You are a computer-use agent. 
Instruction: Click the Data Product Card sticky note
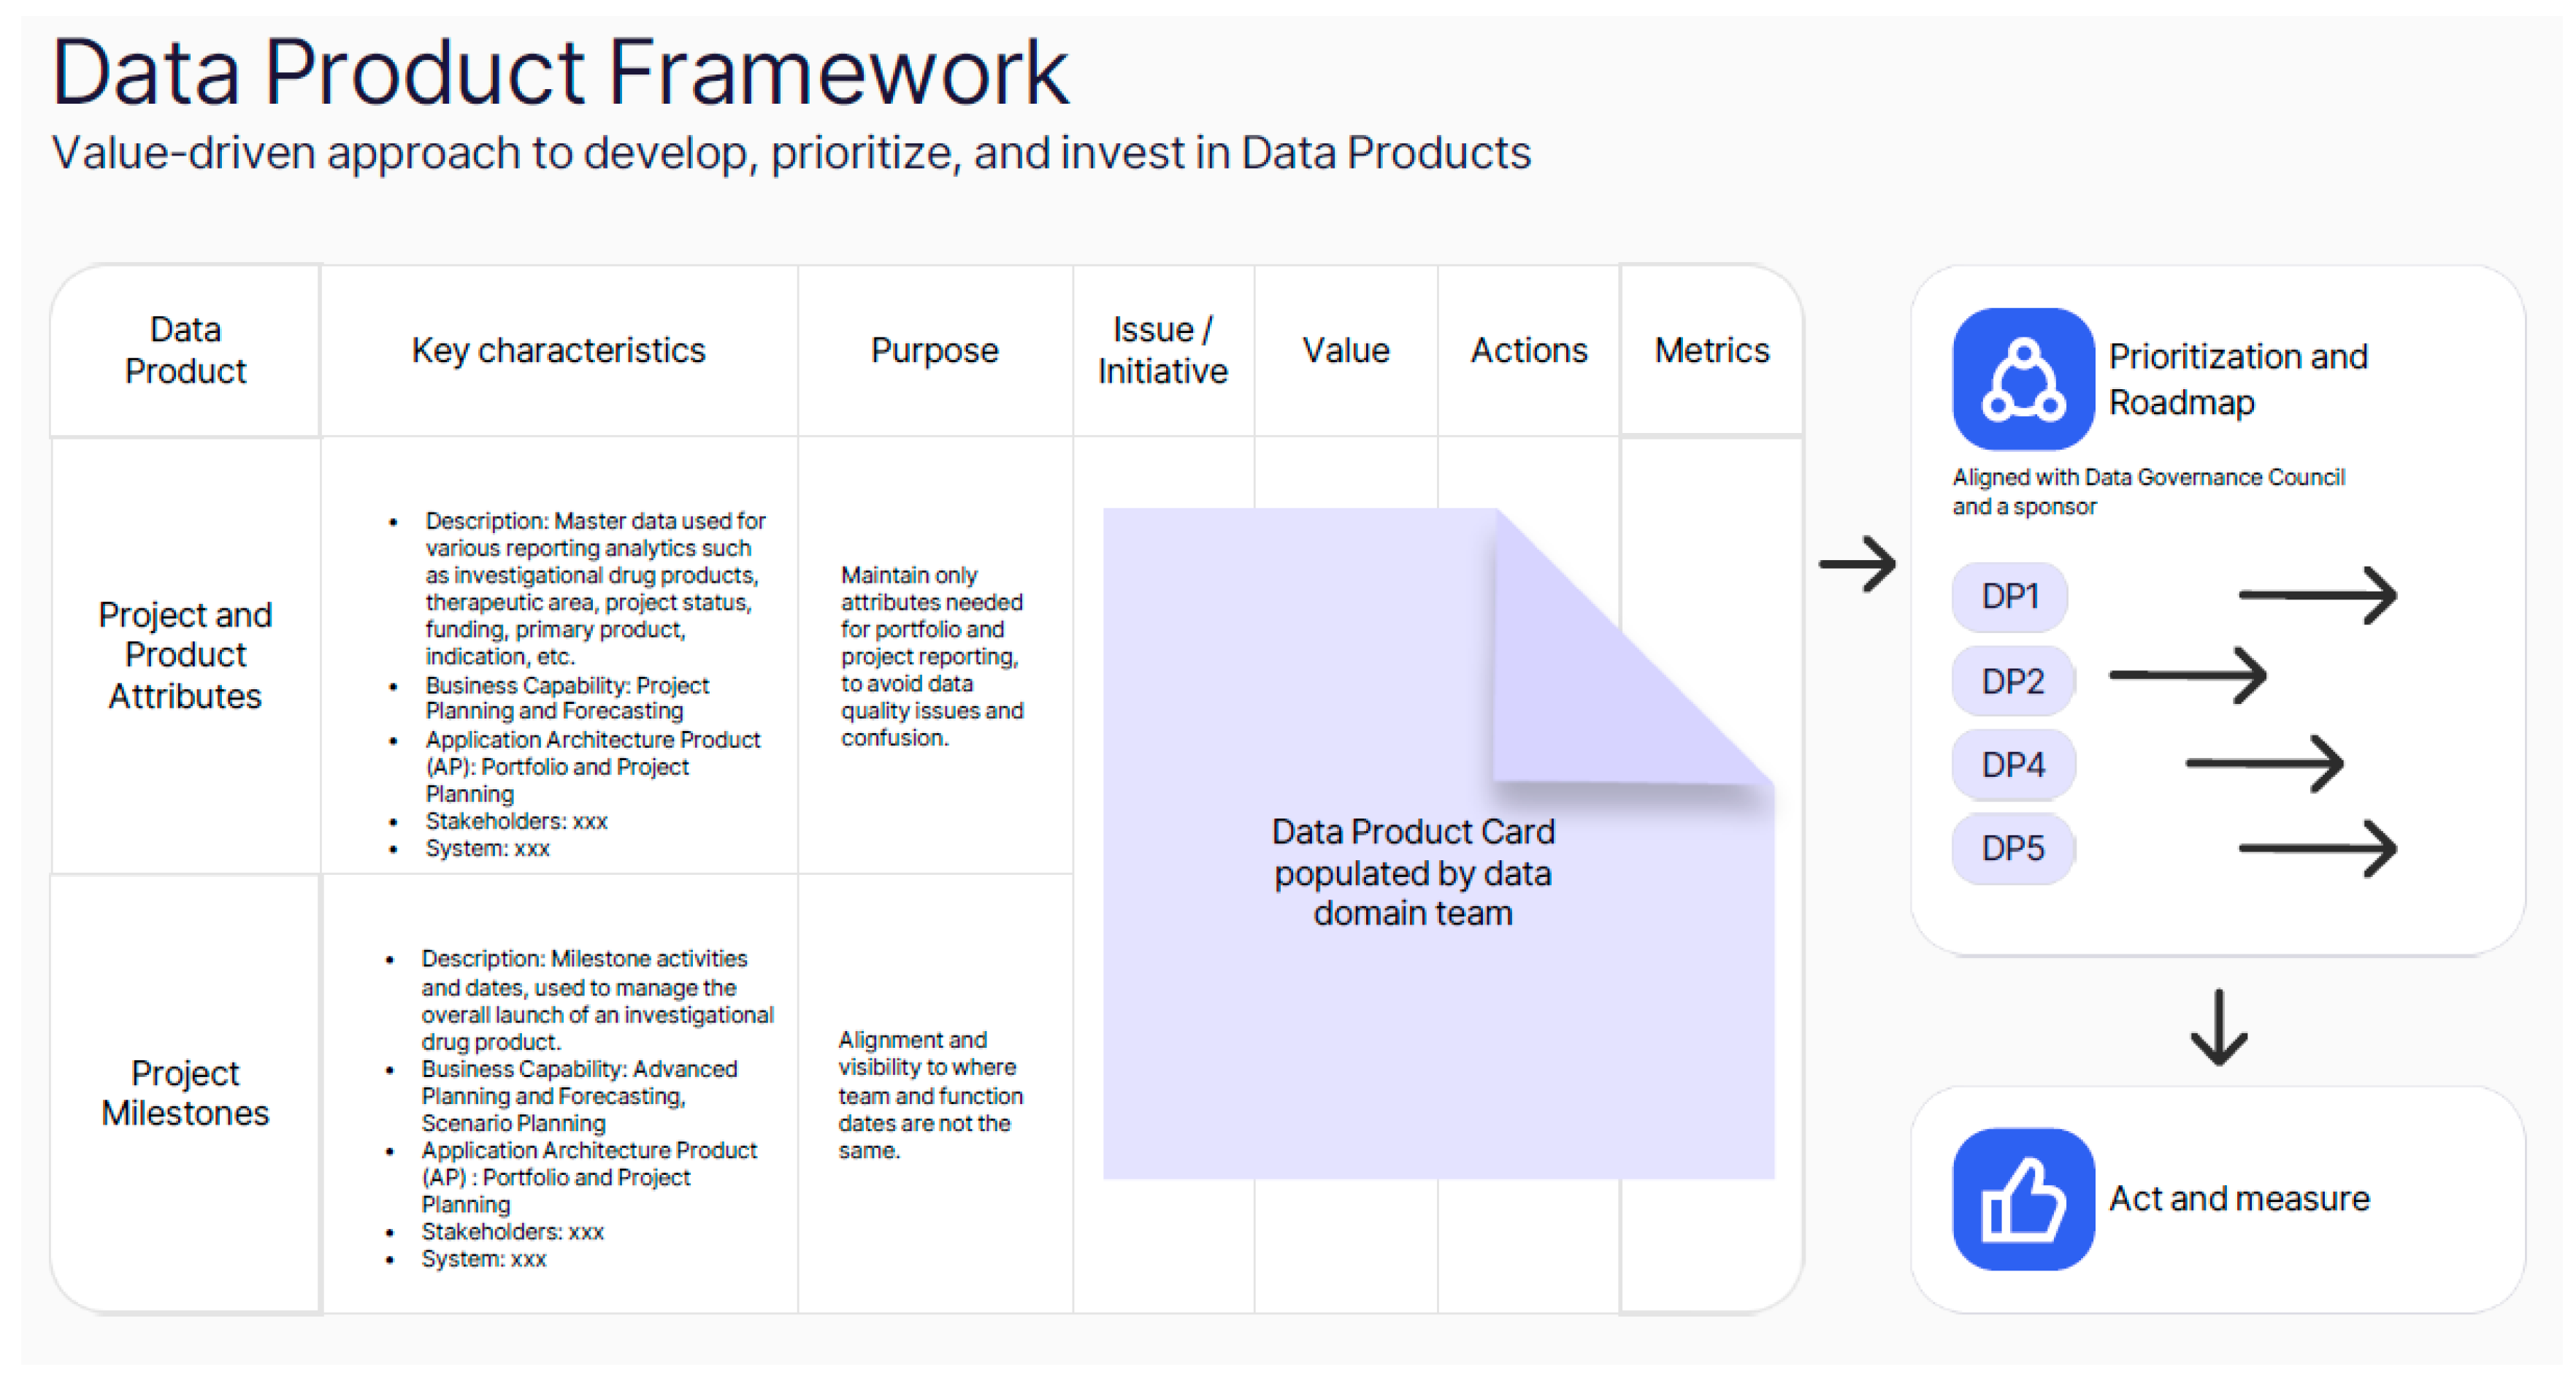(x=1412, y=872)
